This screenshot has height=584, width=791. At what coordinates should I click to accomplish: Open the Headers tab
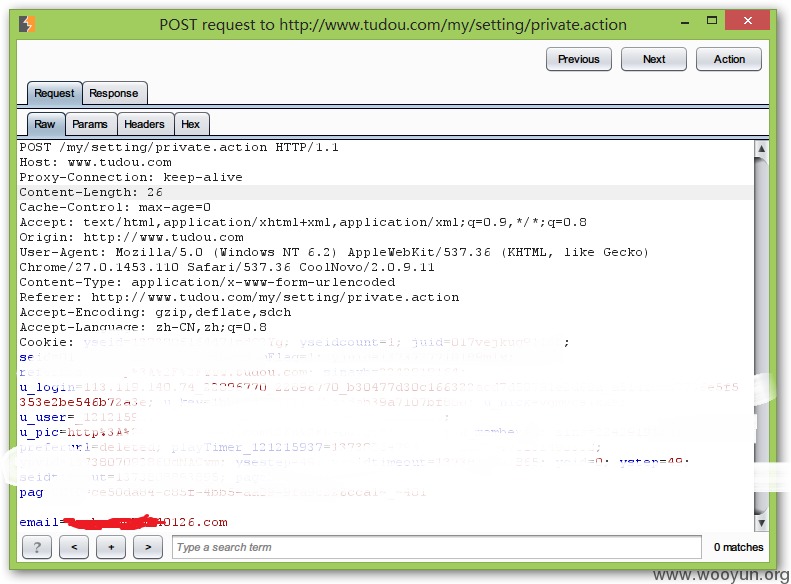point(144,124)
